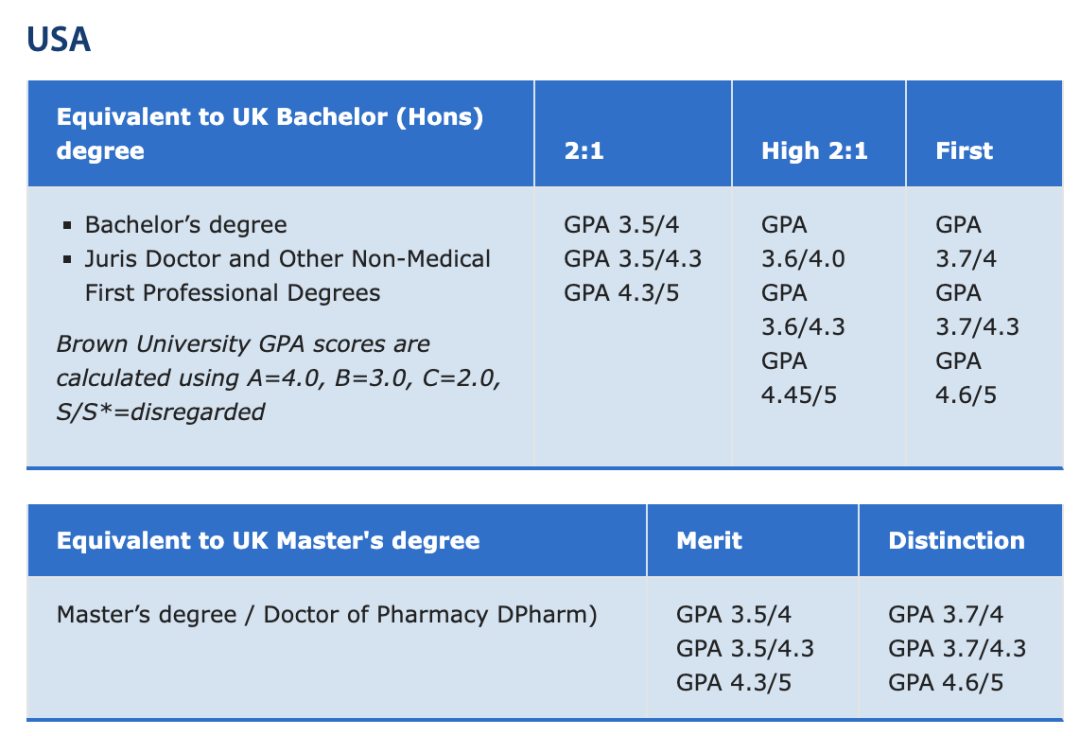Screen dimensions: 1080x736
Task: Click GPA 3.5/4 in the 2:1 column
Action: pos(621,225)
